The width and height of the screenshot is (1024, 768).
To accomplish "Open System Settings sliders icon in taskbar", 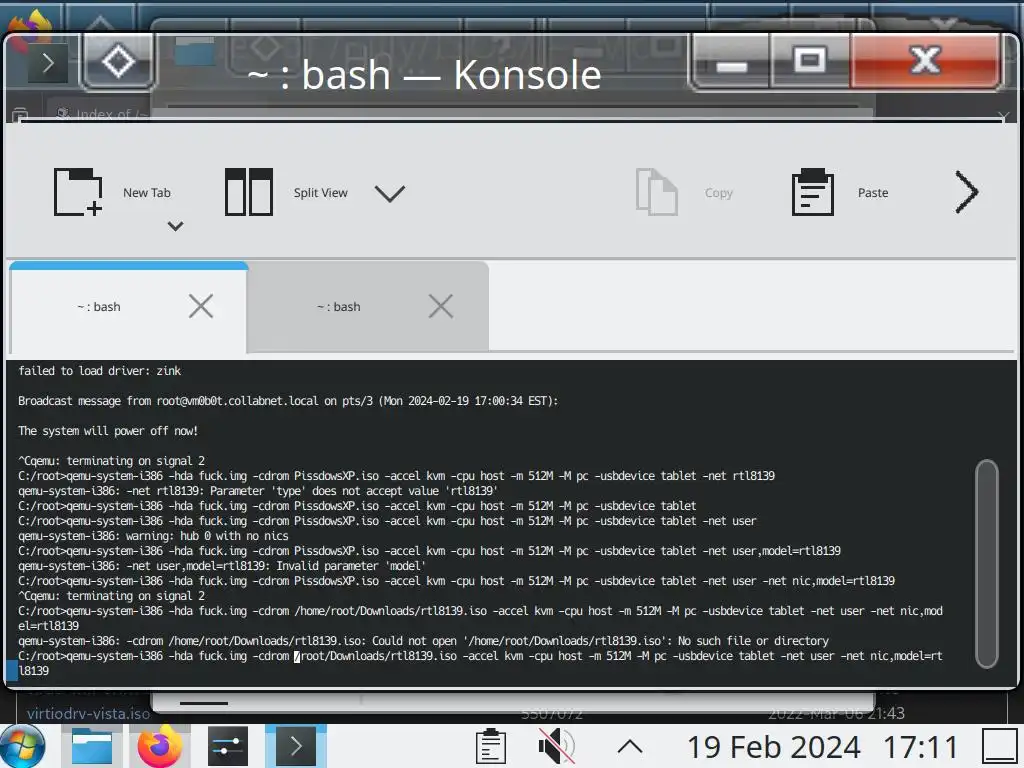I will click(228, 746).
